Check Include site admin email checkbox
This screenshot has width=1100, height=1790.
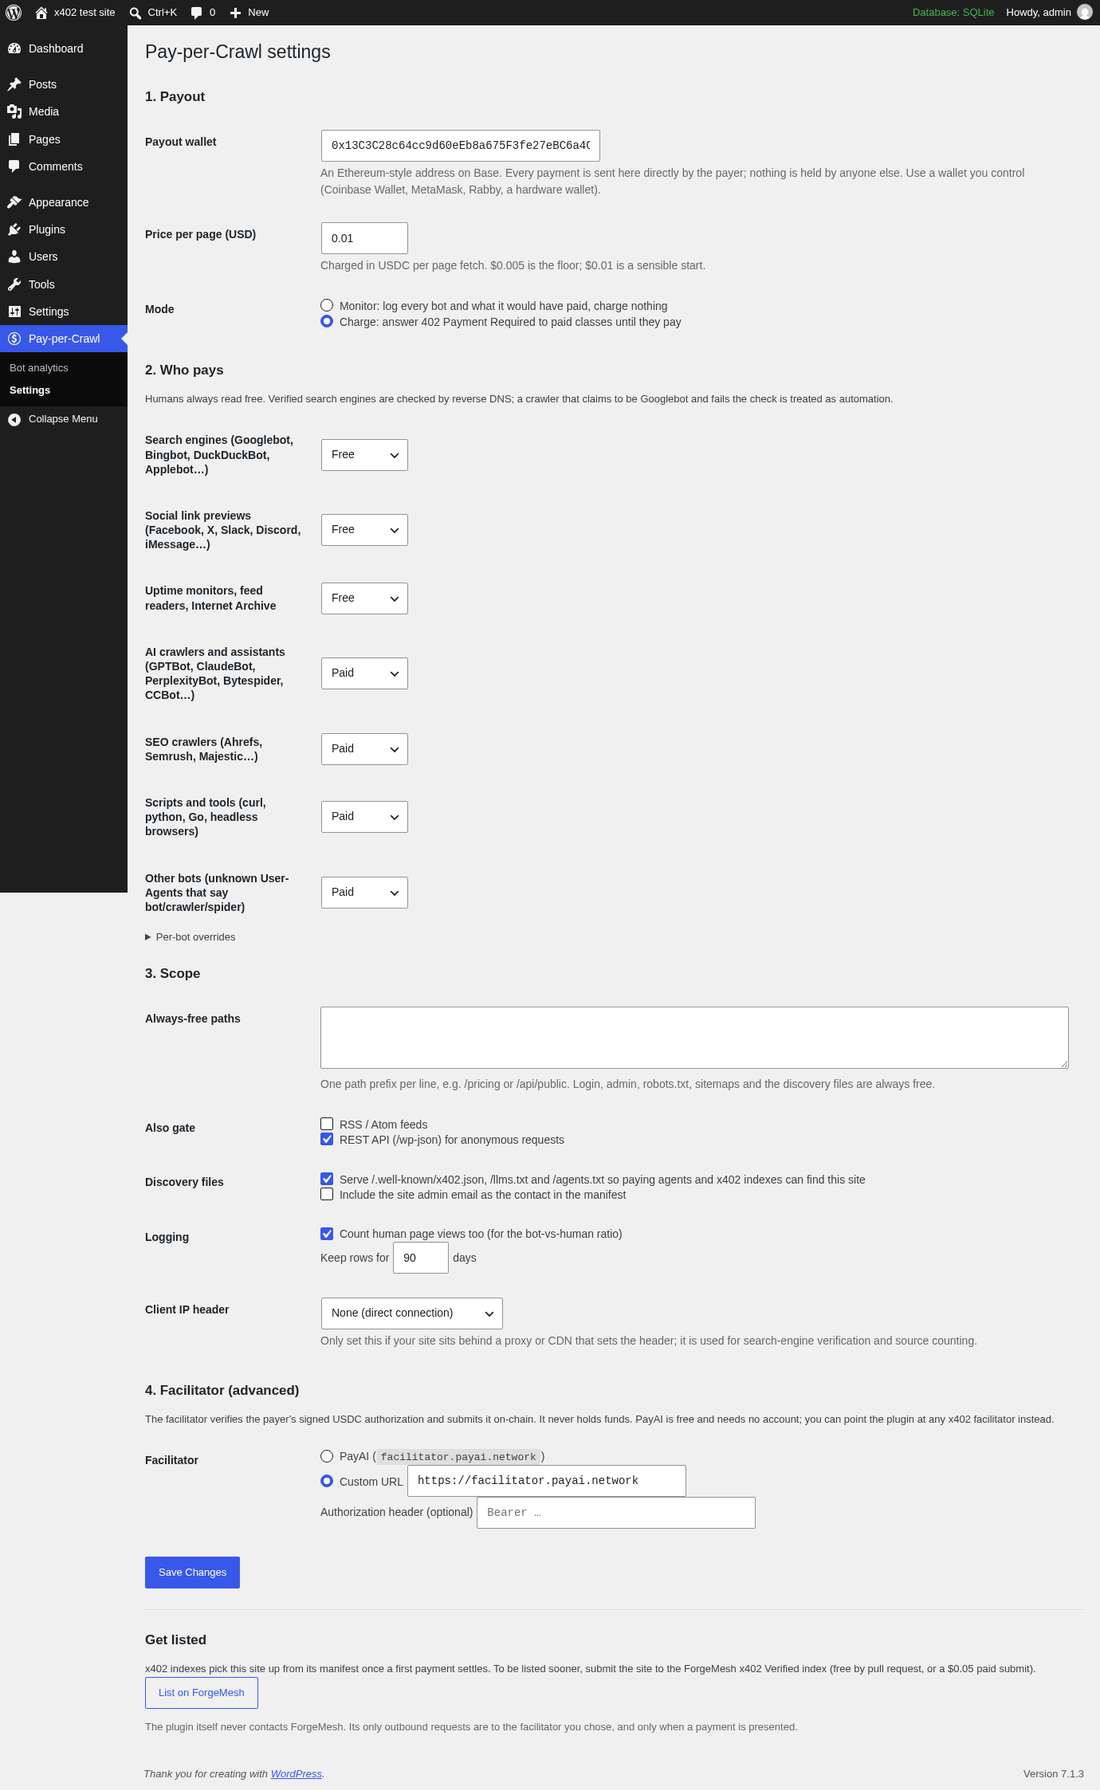(x=327, y=1194)
